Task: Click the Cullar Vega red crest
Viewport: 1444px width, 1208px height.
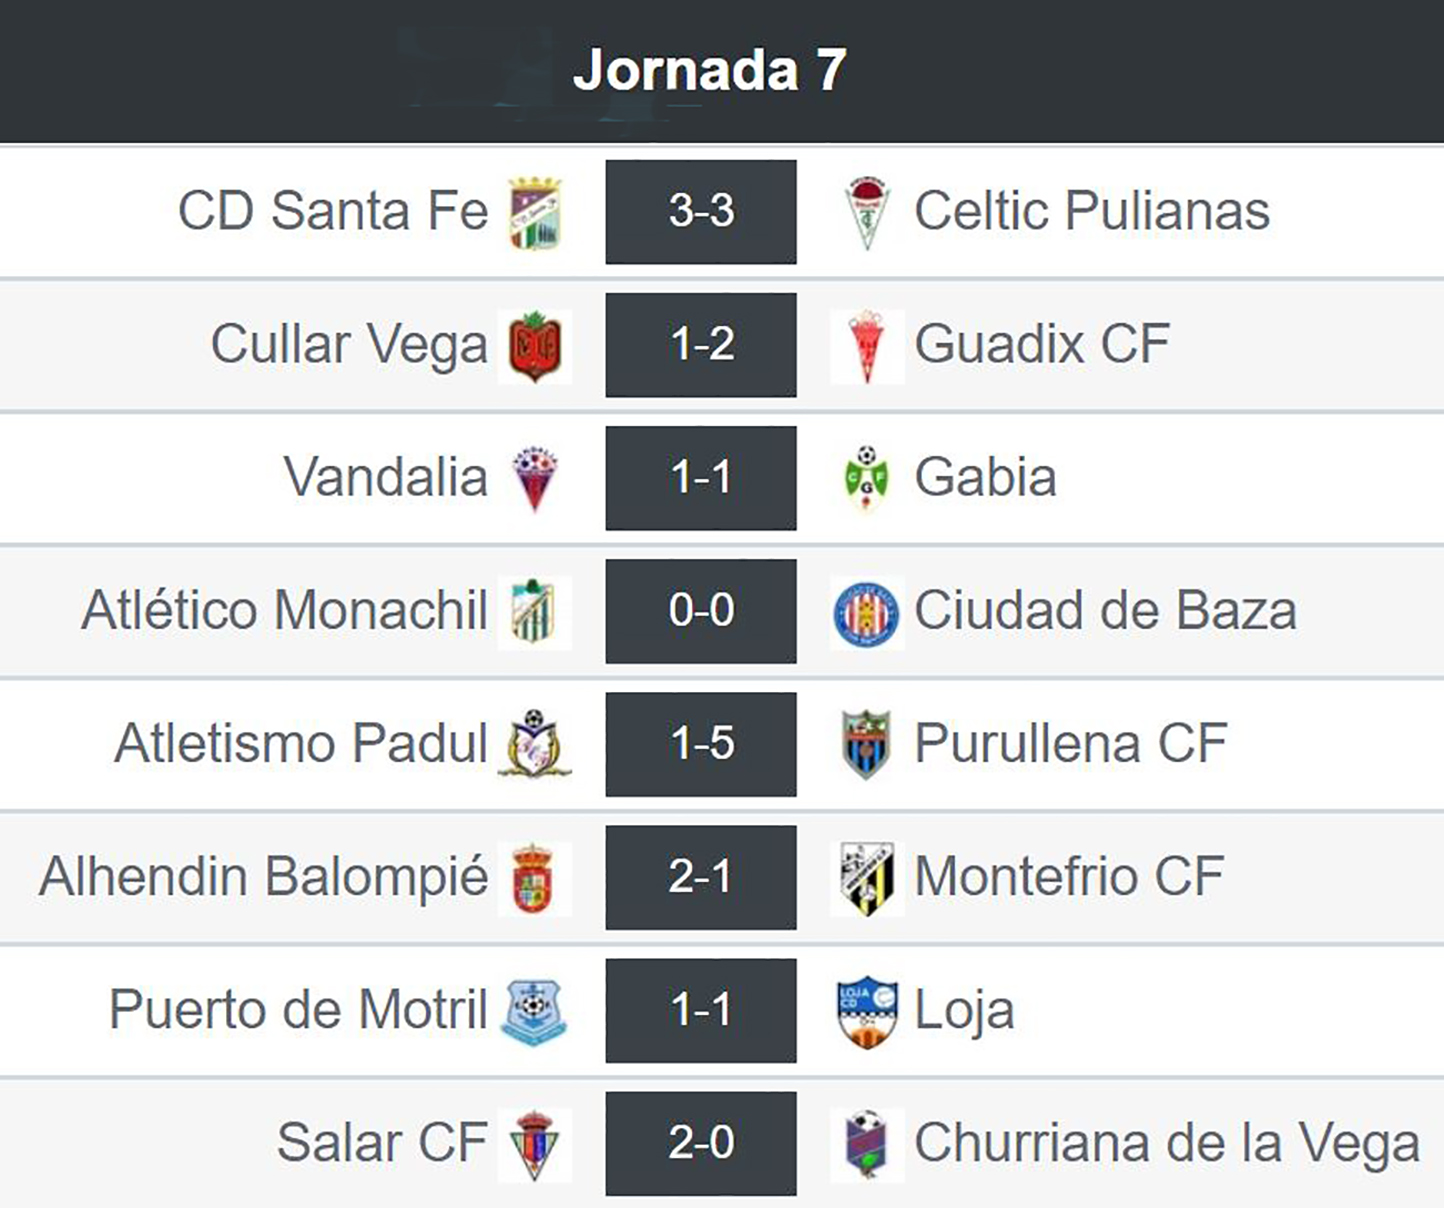Action: click(x=535, y=346)
